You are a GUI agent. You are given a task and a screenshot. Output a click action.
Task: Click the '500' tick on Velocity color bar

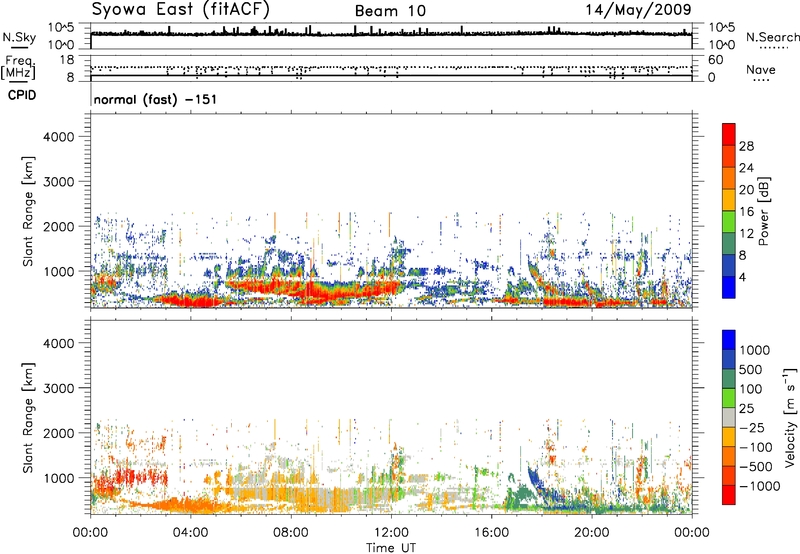(x=753, y=370)
